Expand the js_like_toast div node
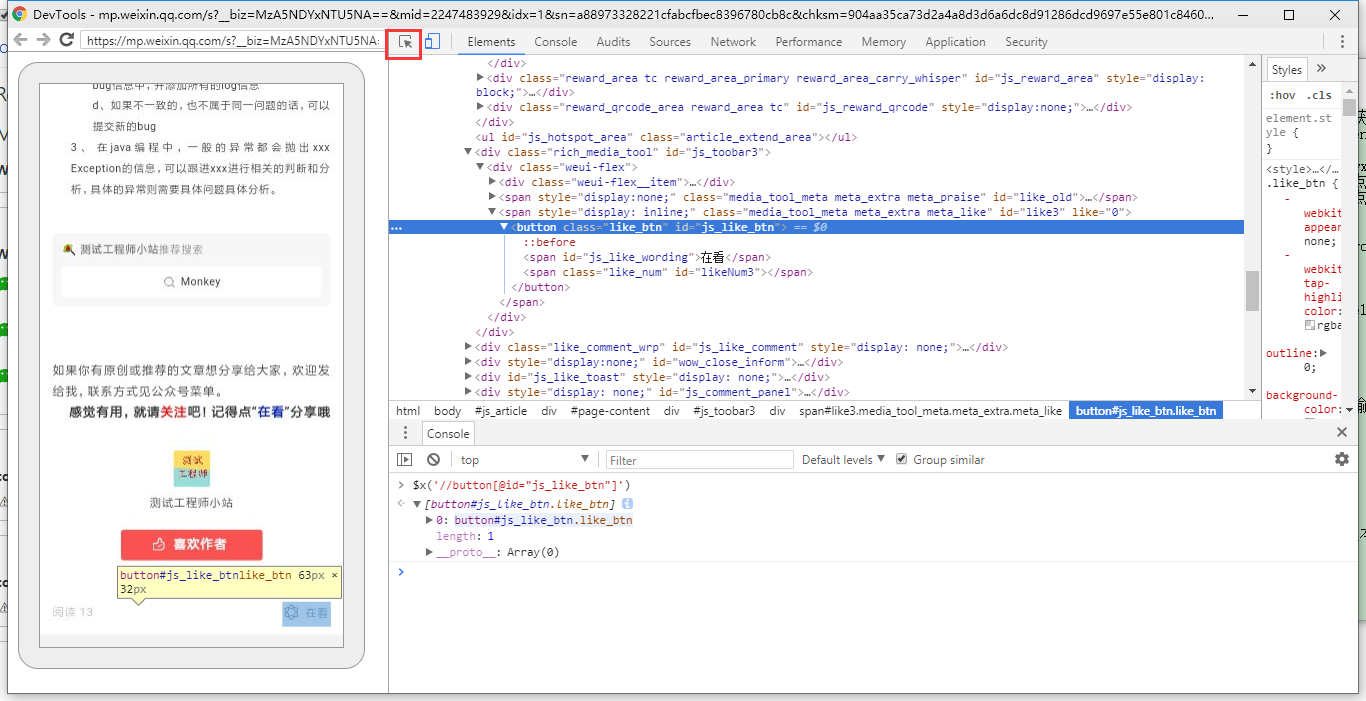1366x701 pixels. (x=469, y=377)
